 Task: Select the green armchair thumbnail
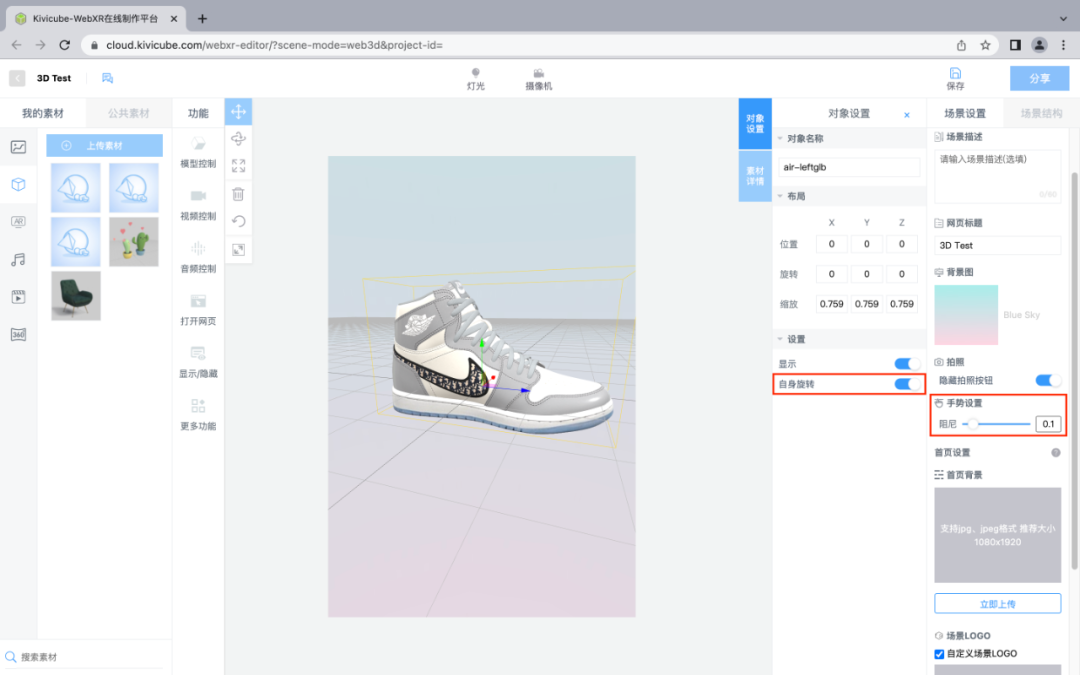[76, 295]
